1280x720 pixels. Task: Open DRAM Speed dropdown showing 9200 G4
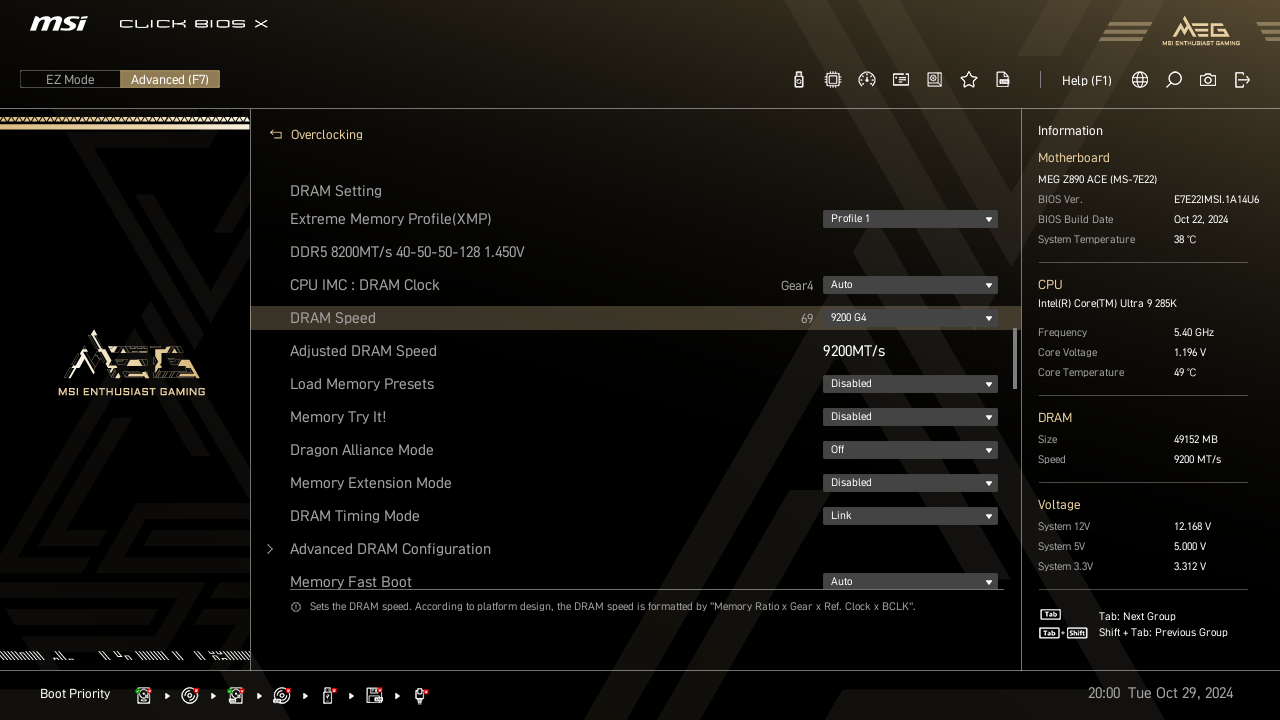[x=910, y=318]
